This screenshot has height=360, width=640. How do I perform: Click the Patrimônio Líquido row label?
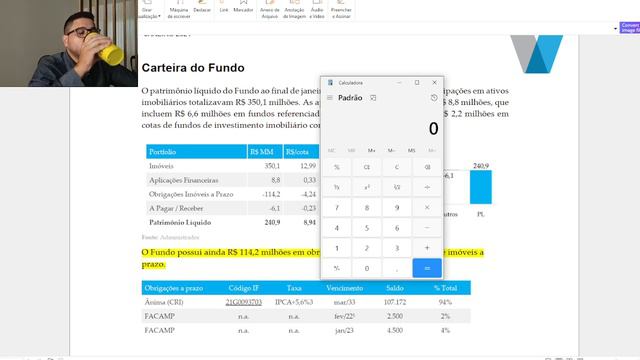(x=180, y=222)
